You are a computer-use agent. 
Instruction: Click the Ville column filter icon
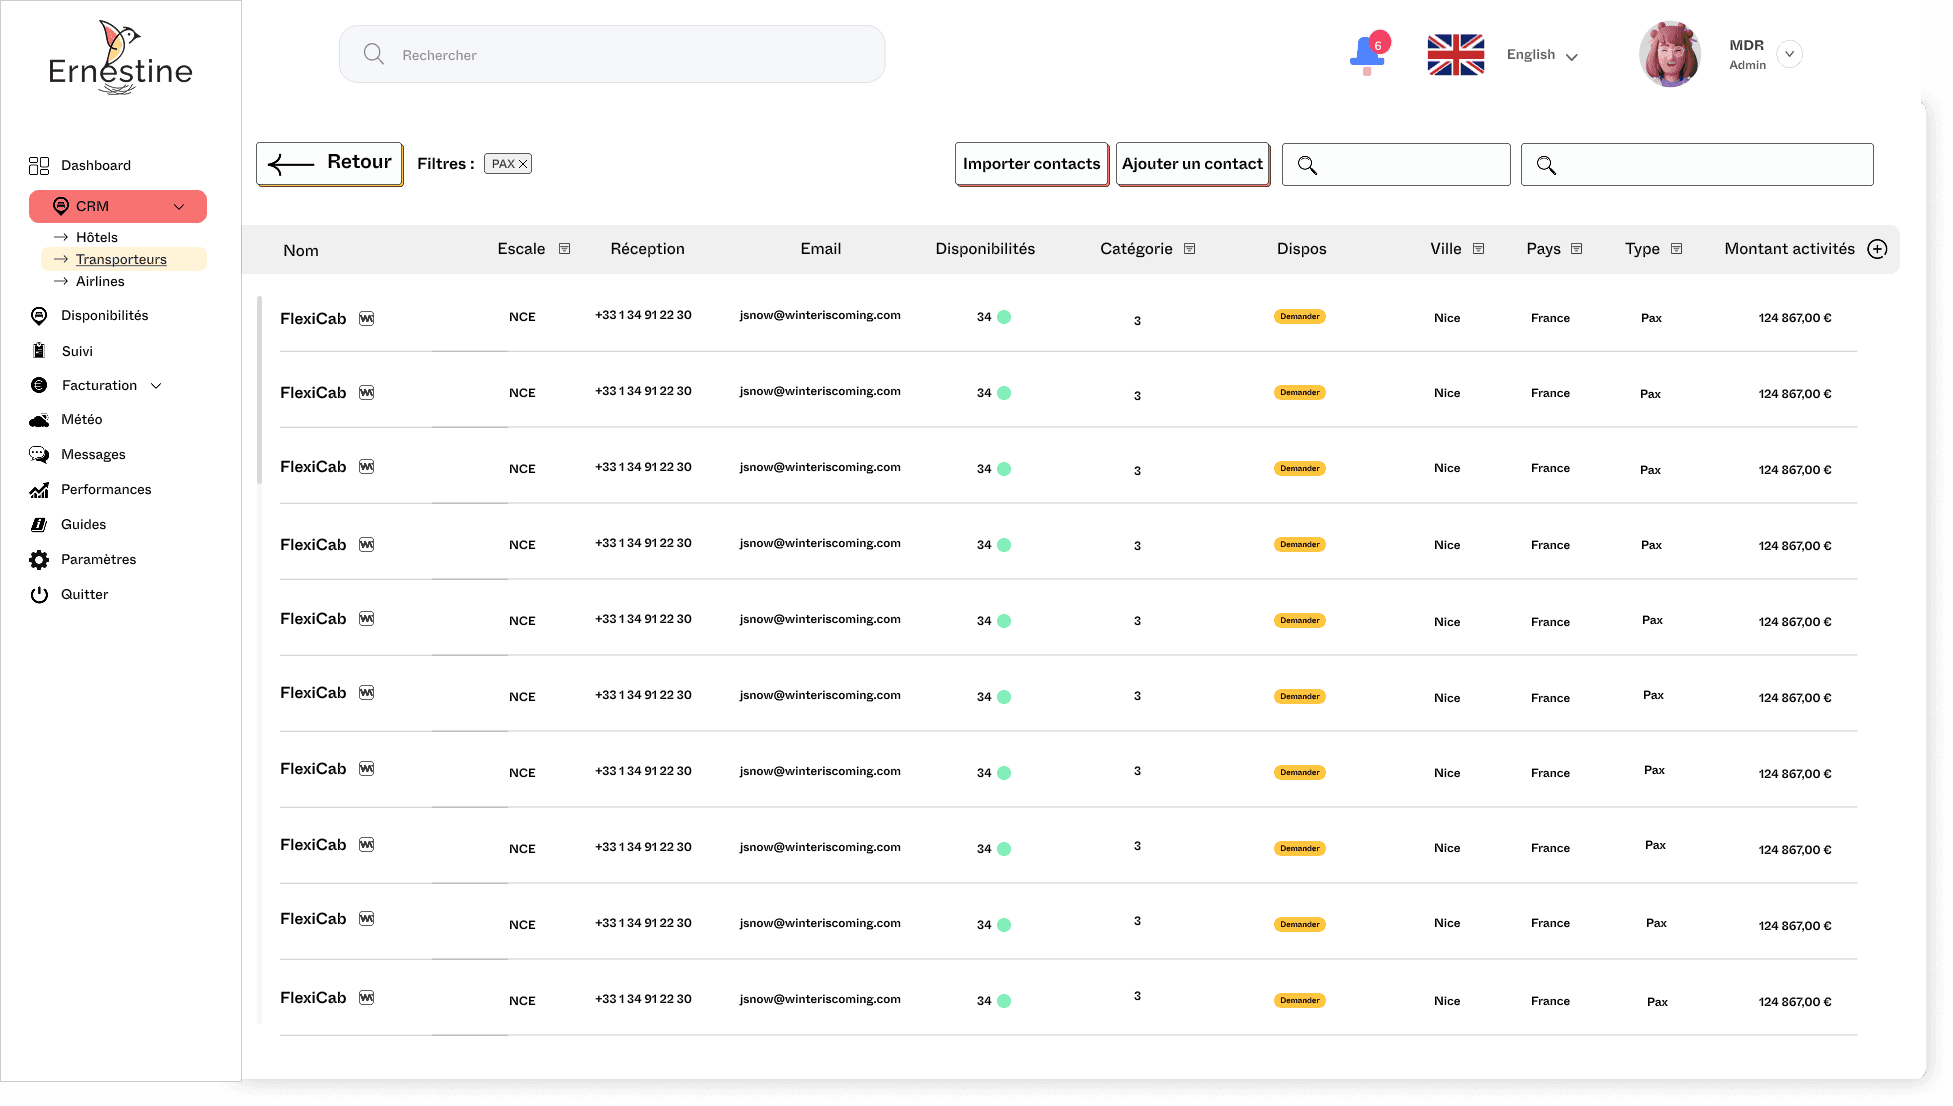tap(1478, 249)
